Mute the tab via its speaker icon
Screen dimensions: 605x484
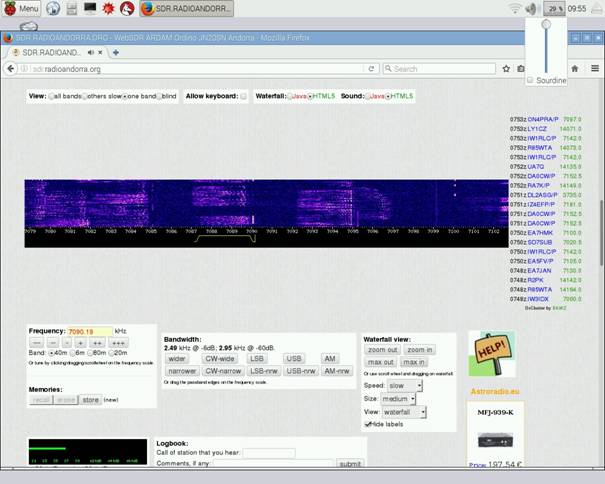(90, 52)
